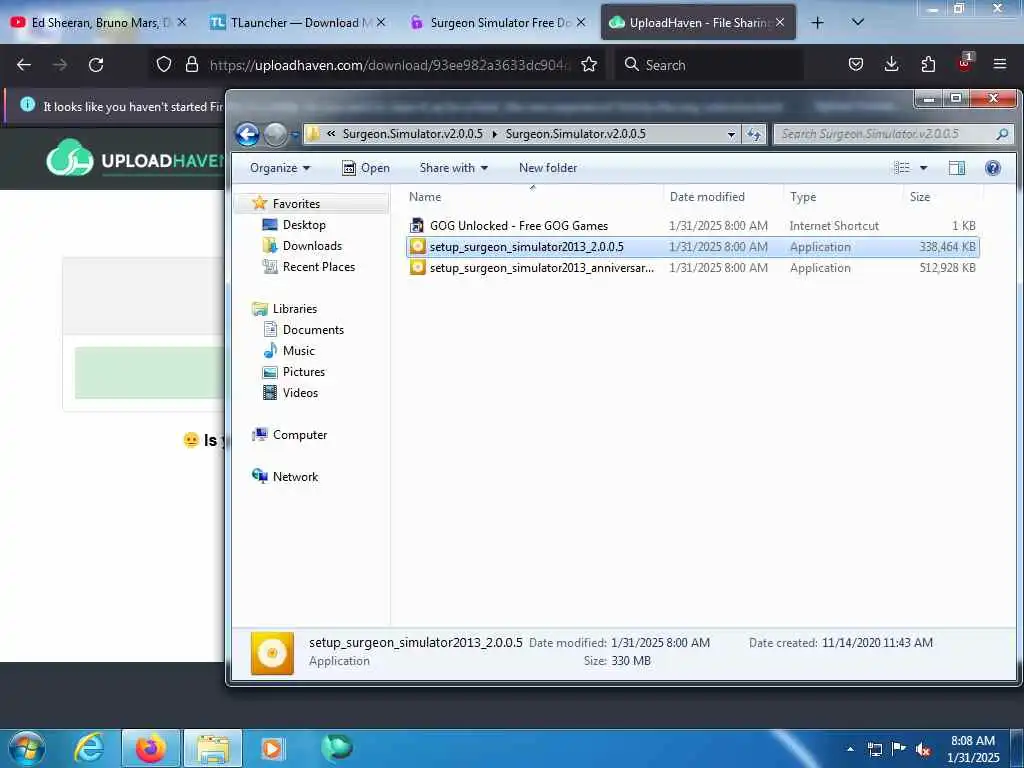
Task: Open Pictures library
Action: 304,372
